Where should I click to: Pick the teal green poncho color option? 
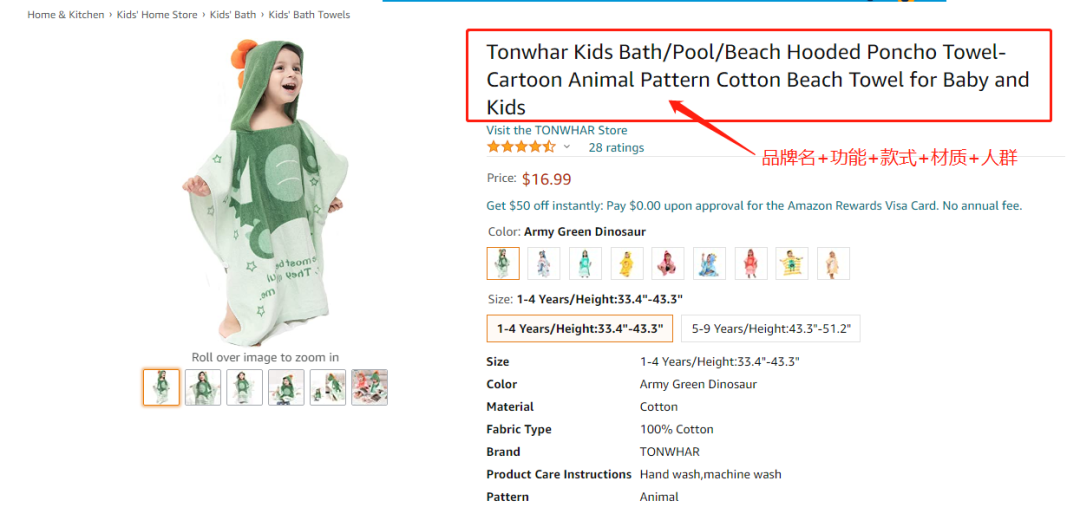click(585, 263)
